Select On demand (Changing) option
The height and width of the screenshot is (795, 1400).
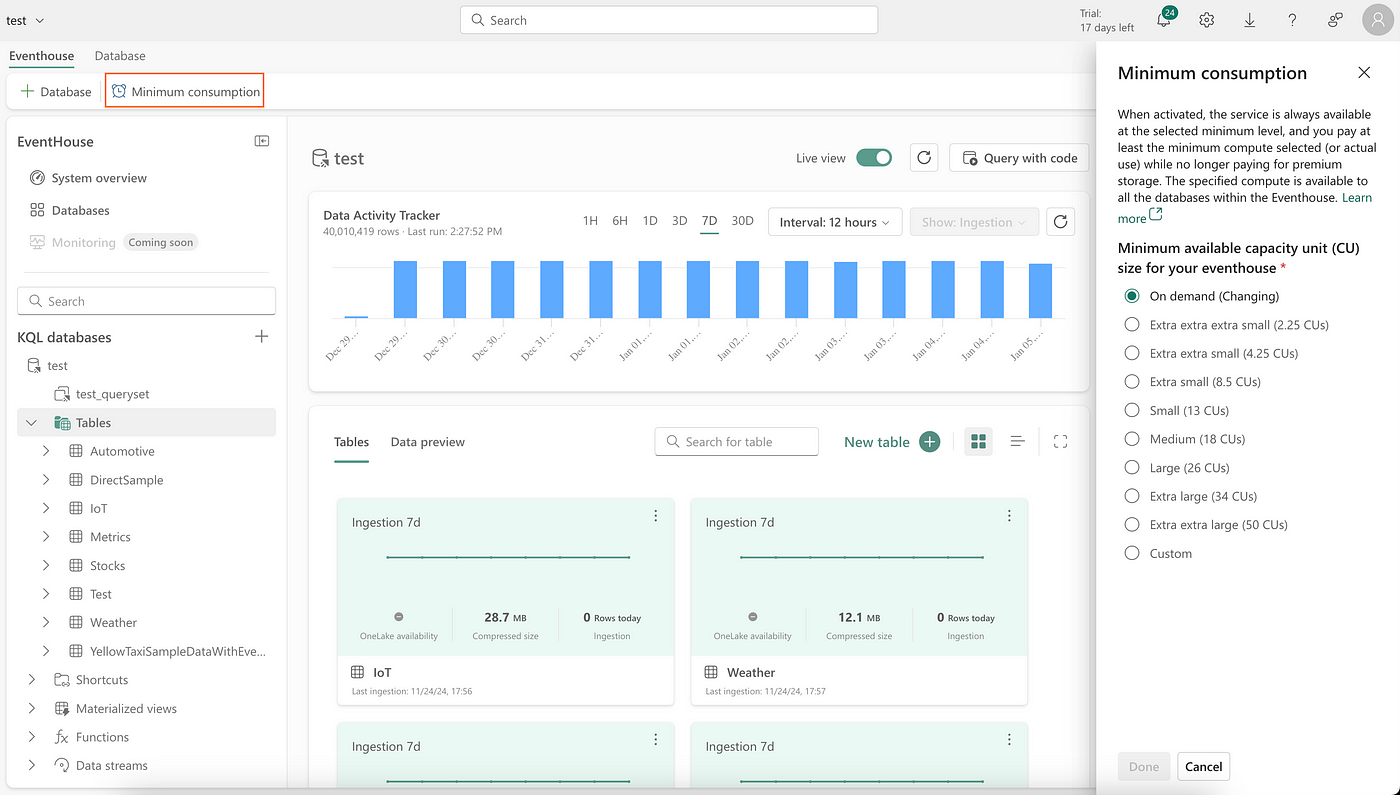coord(1132,296)
